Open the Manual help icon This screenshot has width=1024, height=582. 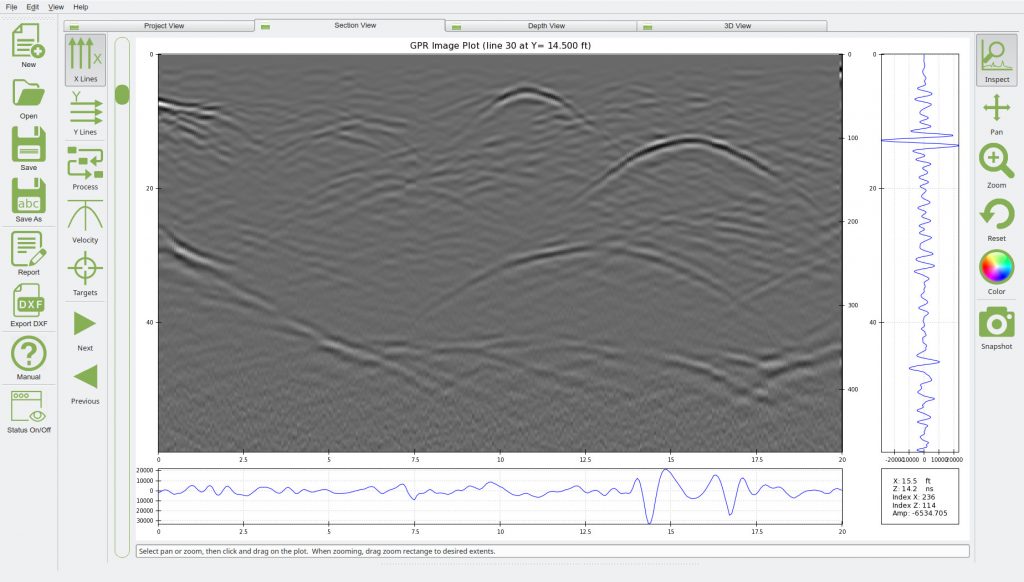tap(28, 353)
